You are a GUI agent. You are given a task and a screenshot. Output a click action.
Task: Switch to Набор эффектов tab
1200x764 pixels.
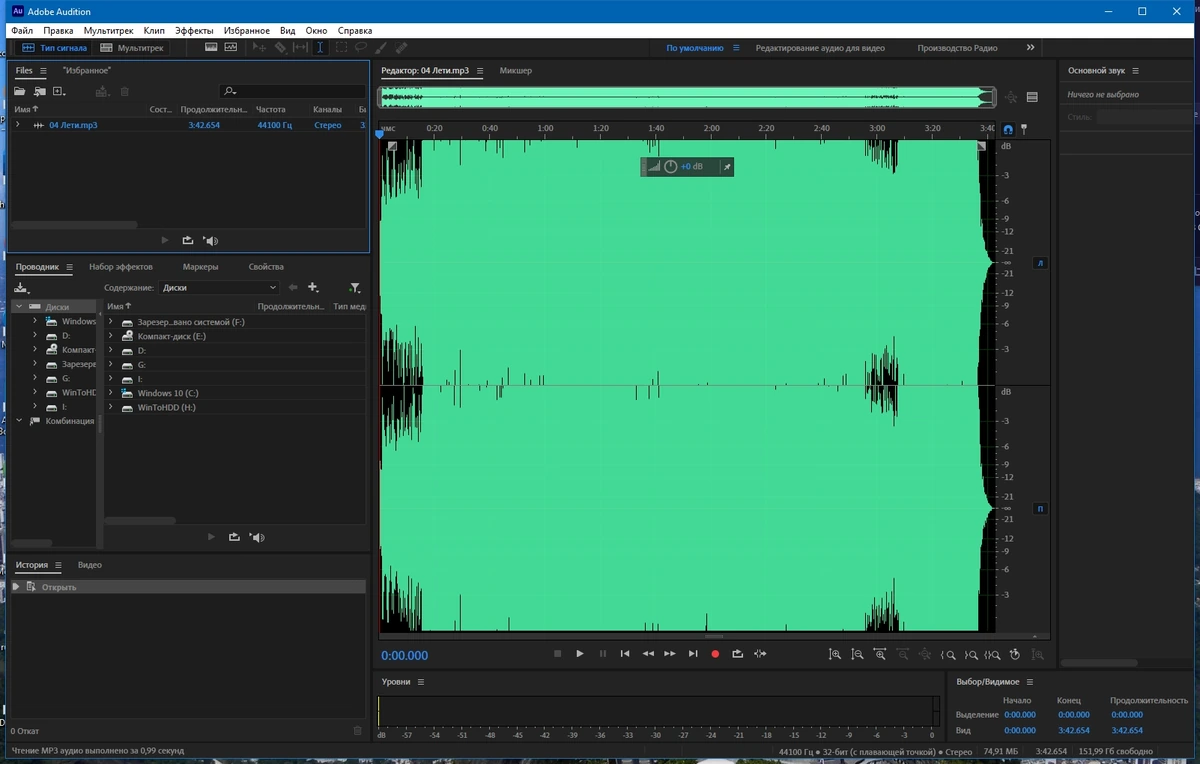point(121,267)
